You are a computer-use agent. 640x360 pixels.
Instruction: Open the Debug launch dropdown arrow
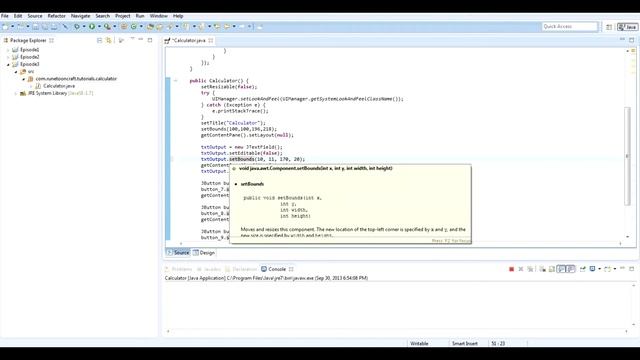84,27
